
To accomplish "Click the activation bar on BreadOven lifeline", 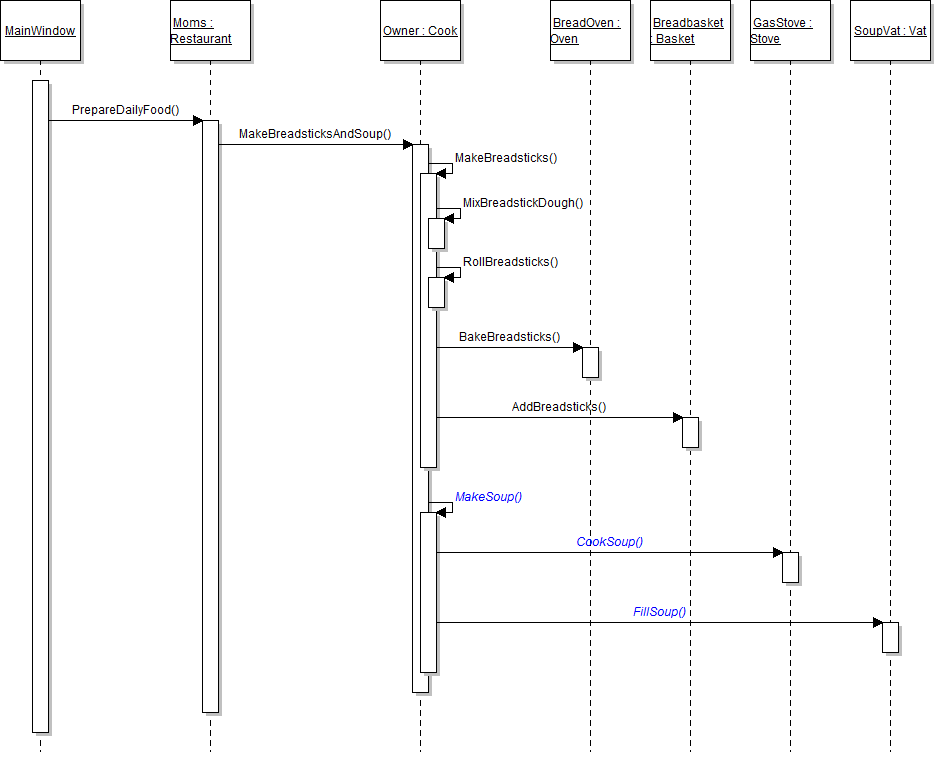I will (x=590, y=362).
